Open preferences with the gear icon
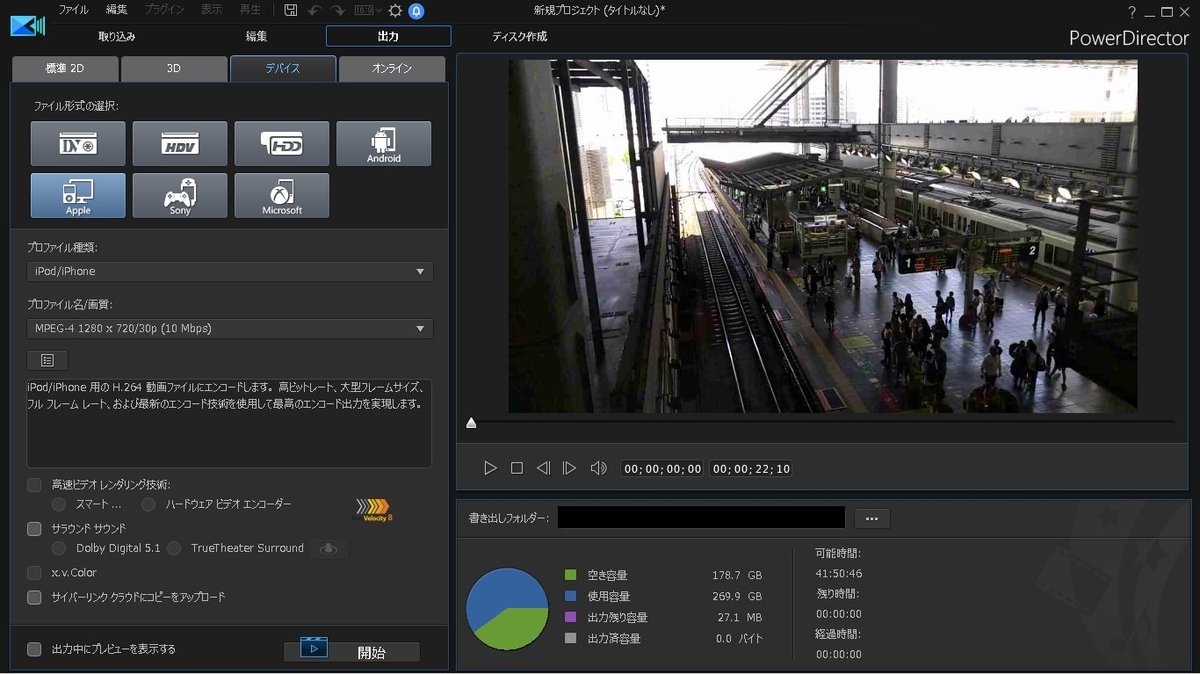1200x674 pixels. coord(395,10)
